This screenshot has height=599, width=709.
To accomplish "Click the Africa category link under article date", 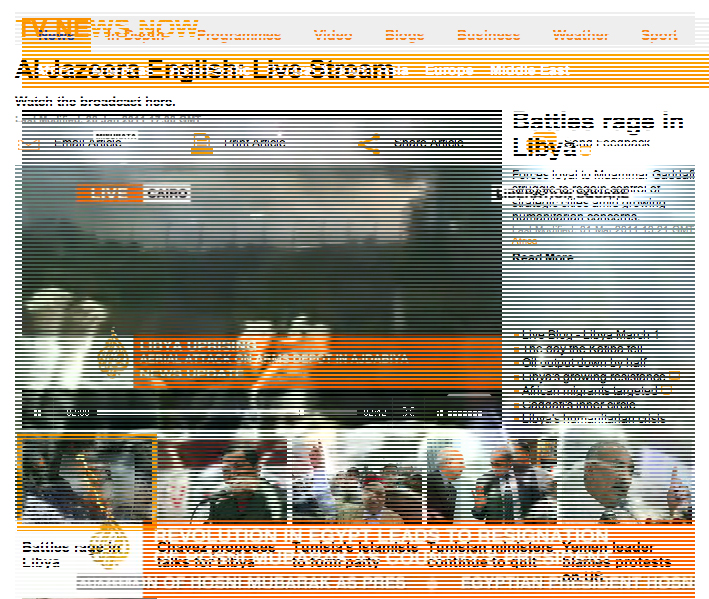I will click(x=525, y=241).
